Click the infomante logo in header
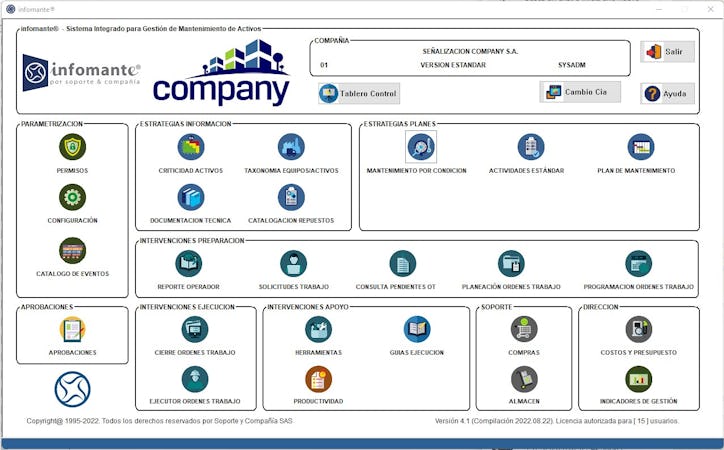 [x=81, y=72]
